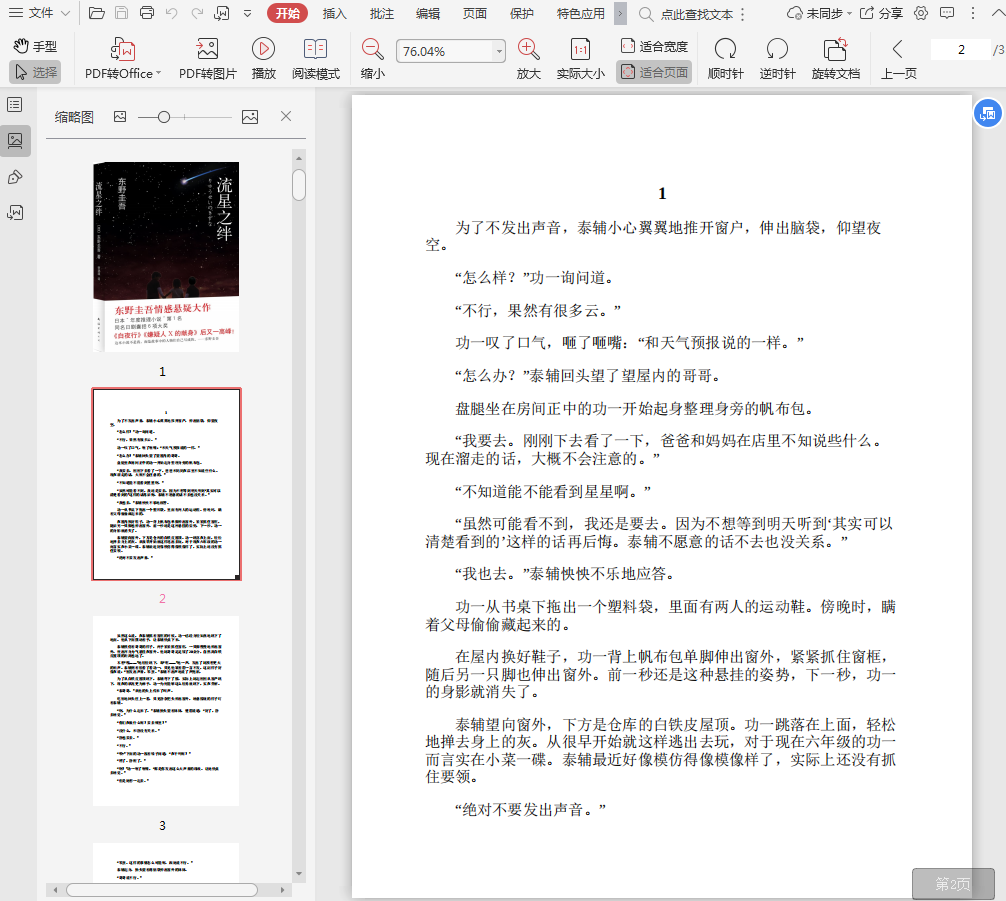Switch to the 插入 tab
Viewport: 1006px width, 901px height.
pos(334,13)
